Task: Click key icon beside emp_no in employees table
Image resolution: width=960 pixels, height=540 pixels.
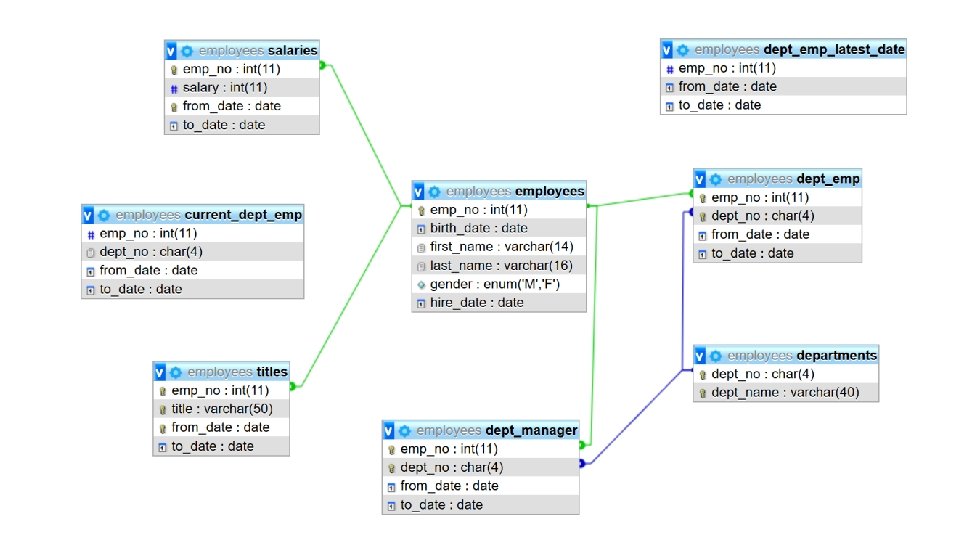Action: point(421,211)
